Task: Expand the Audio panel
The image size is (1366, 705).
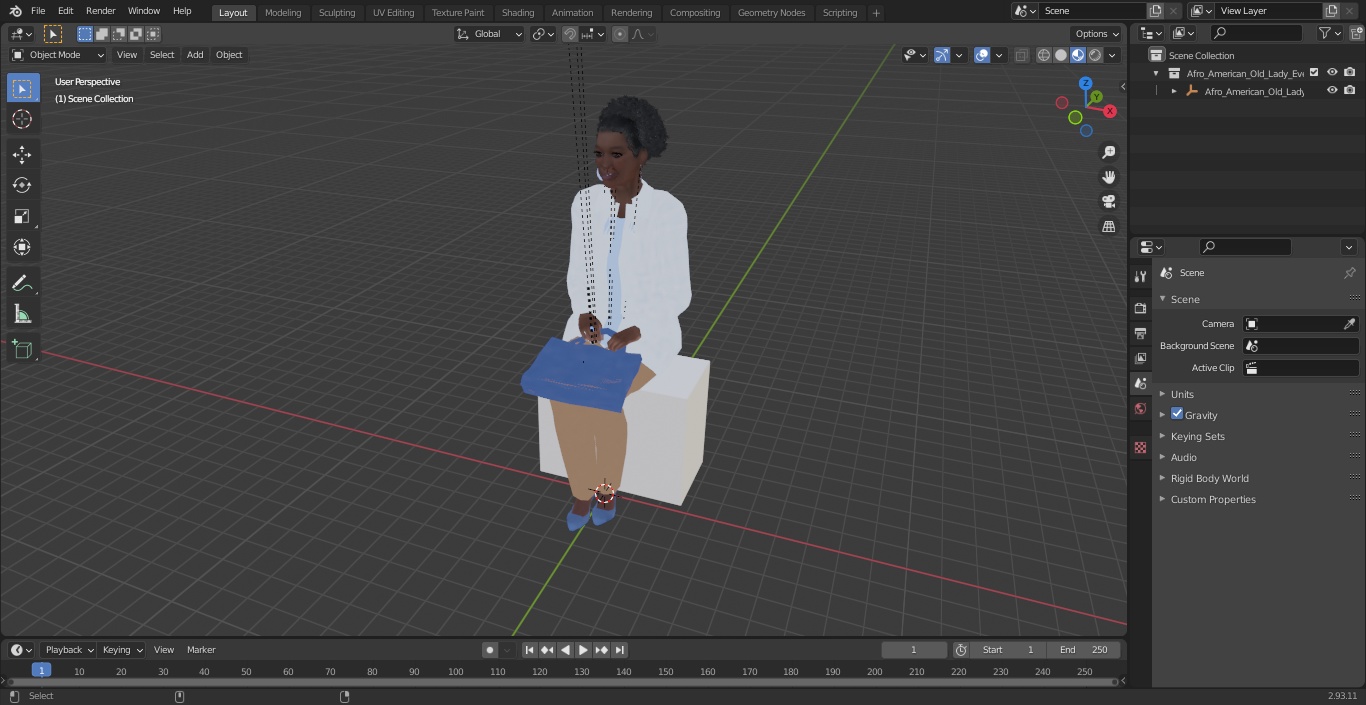Action: coord(1183,457)
